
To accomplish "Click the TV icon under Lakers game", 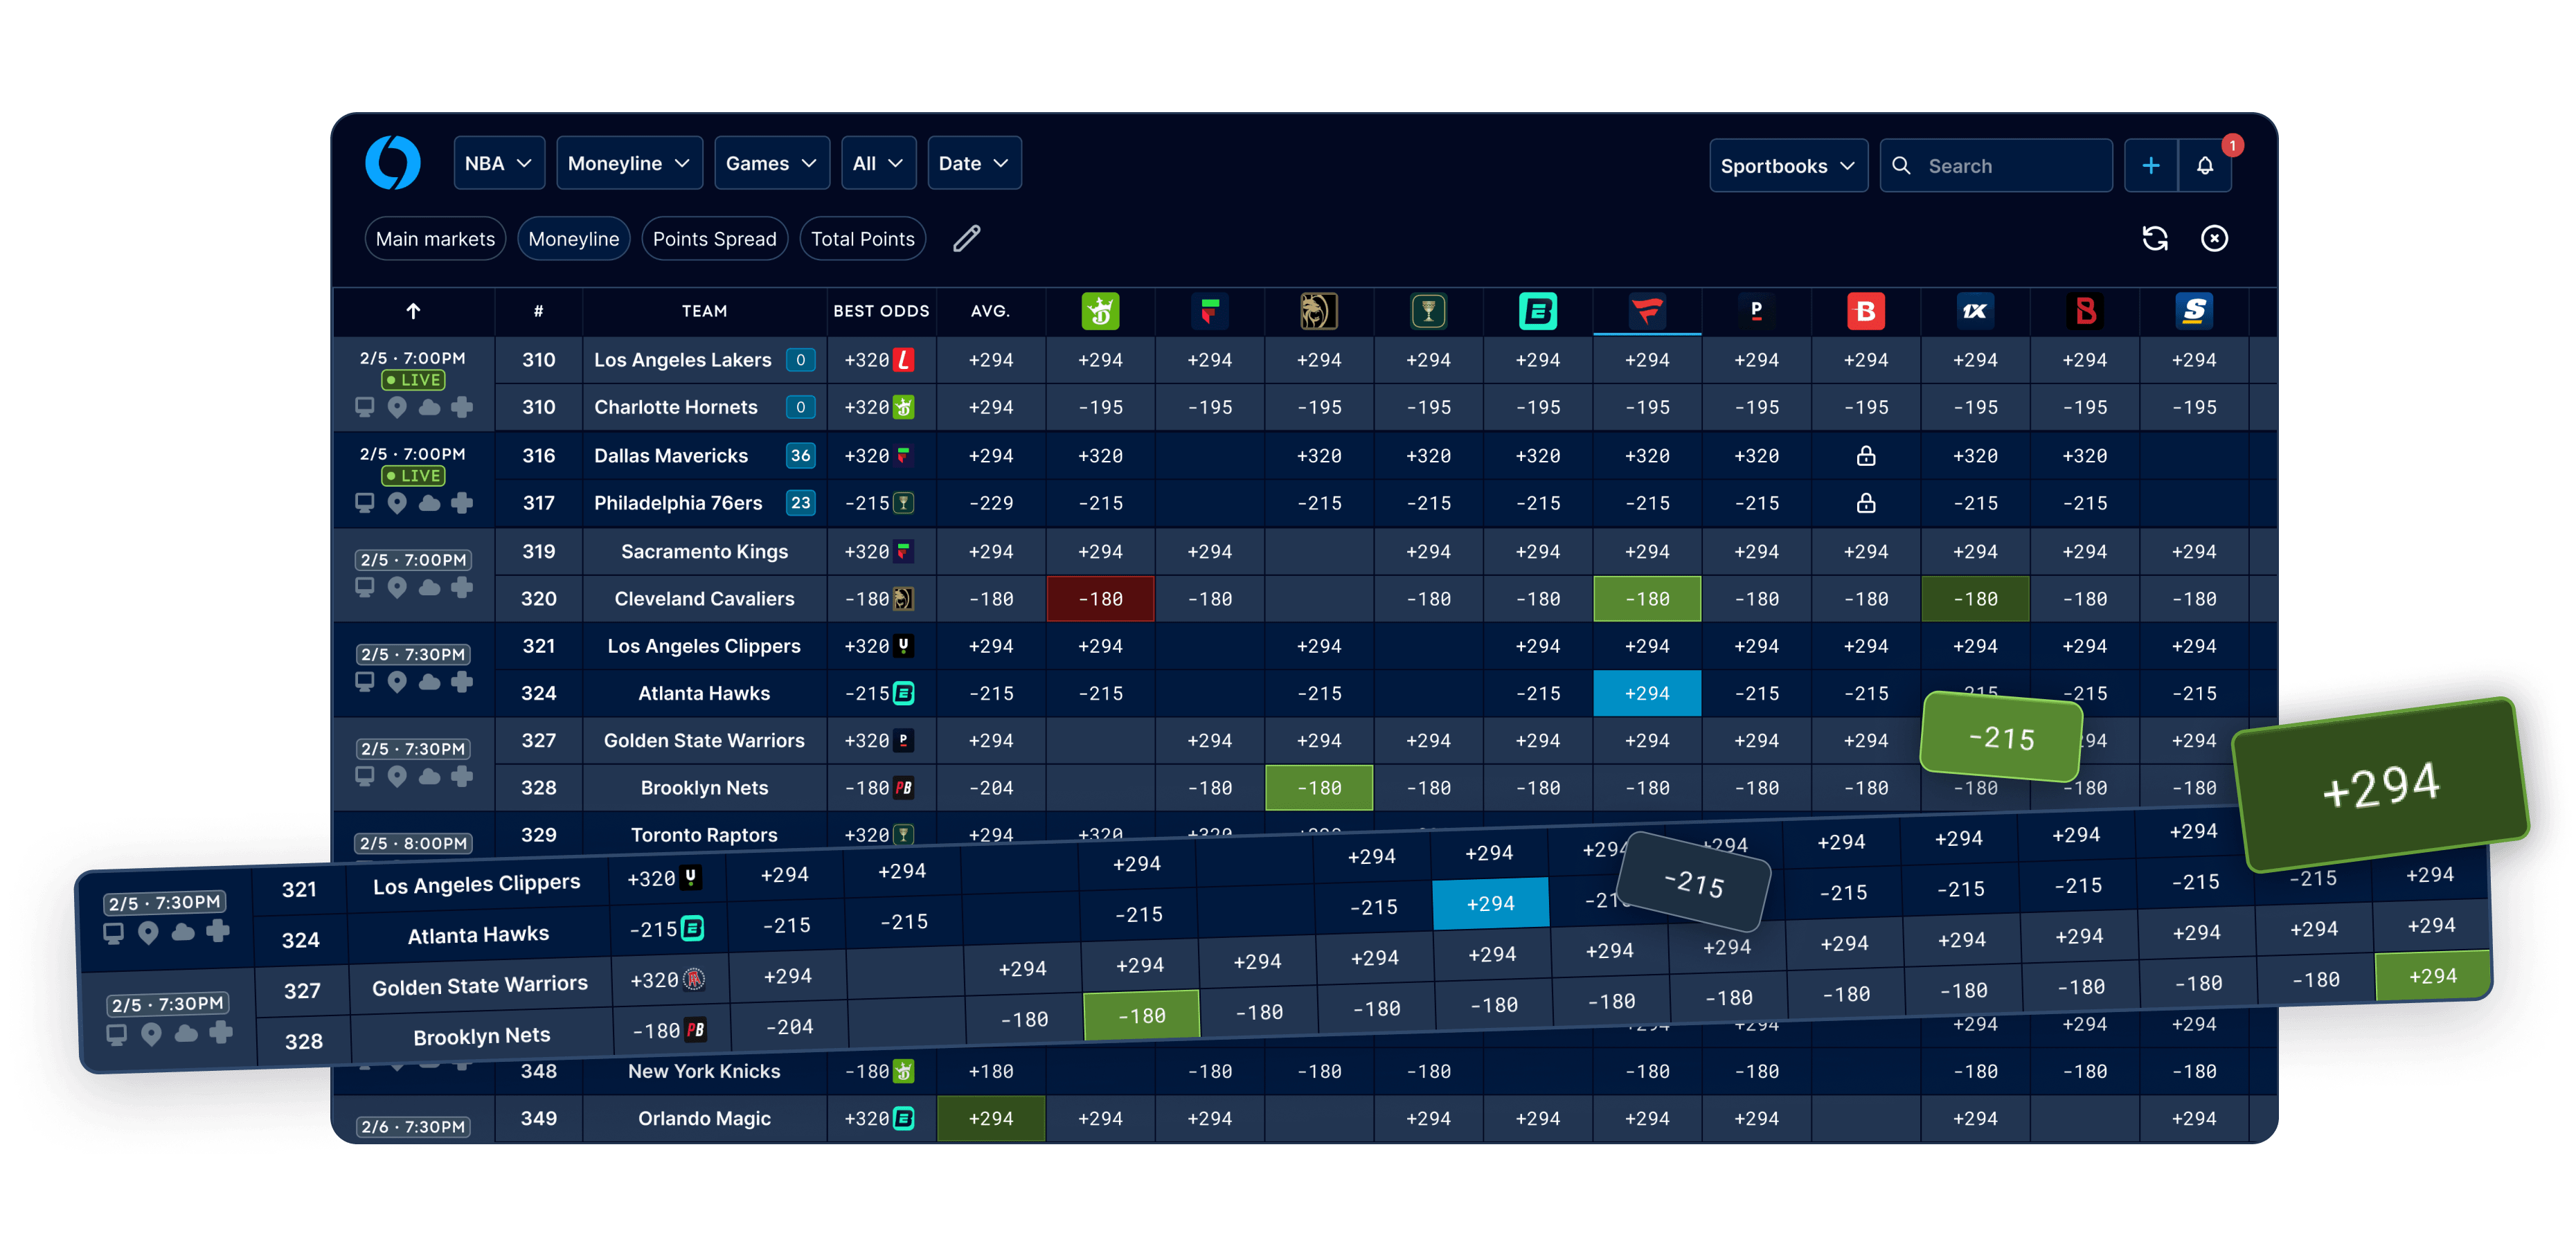I will 364,407.
